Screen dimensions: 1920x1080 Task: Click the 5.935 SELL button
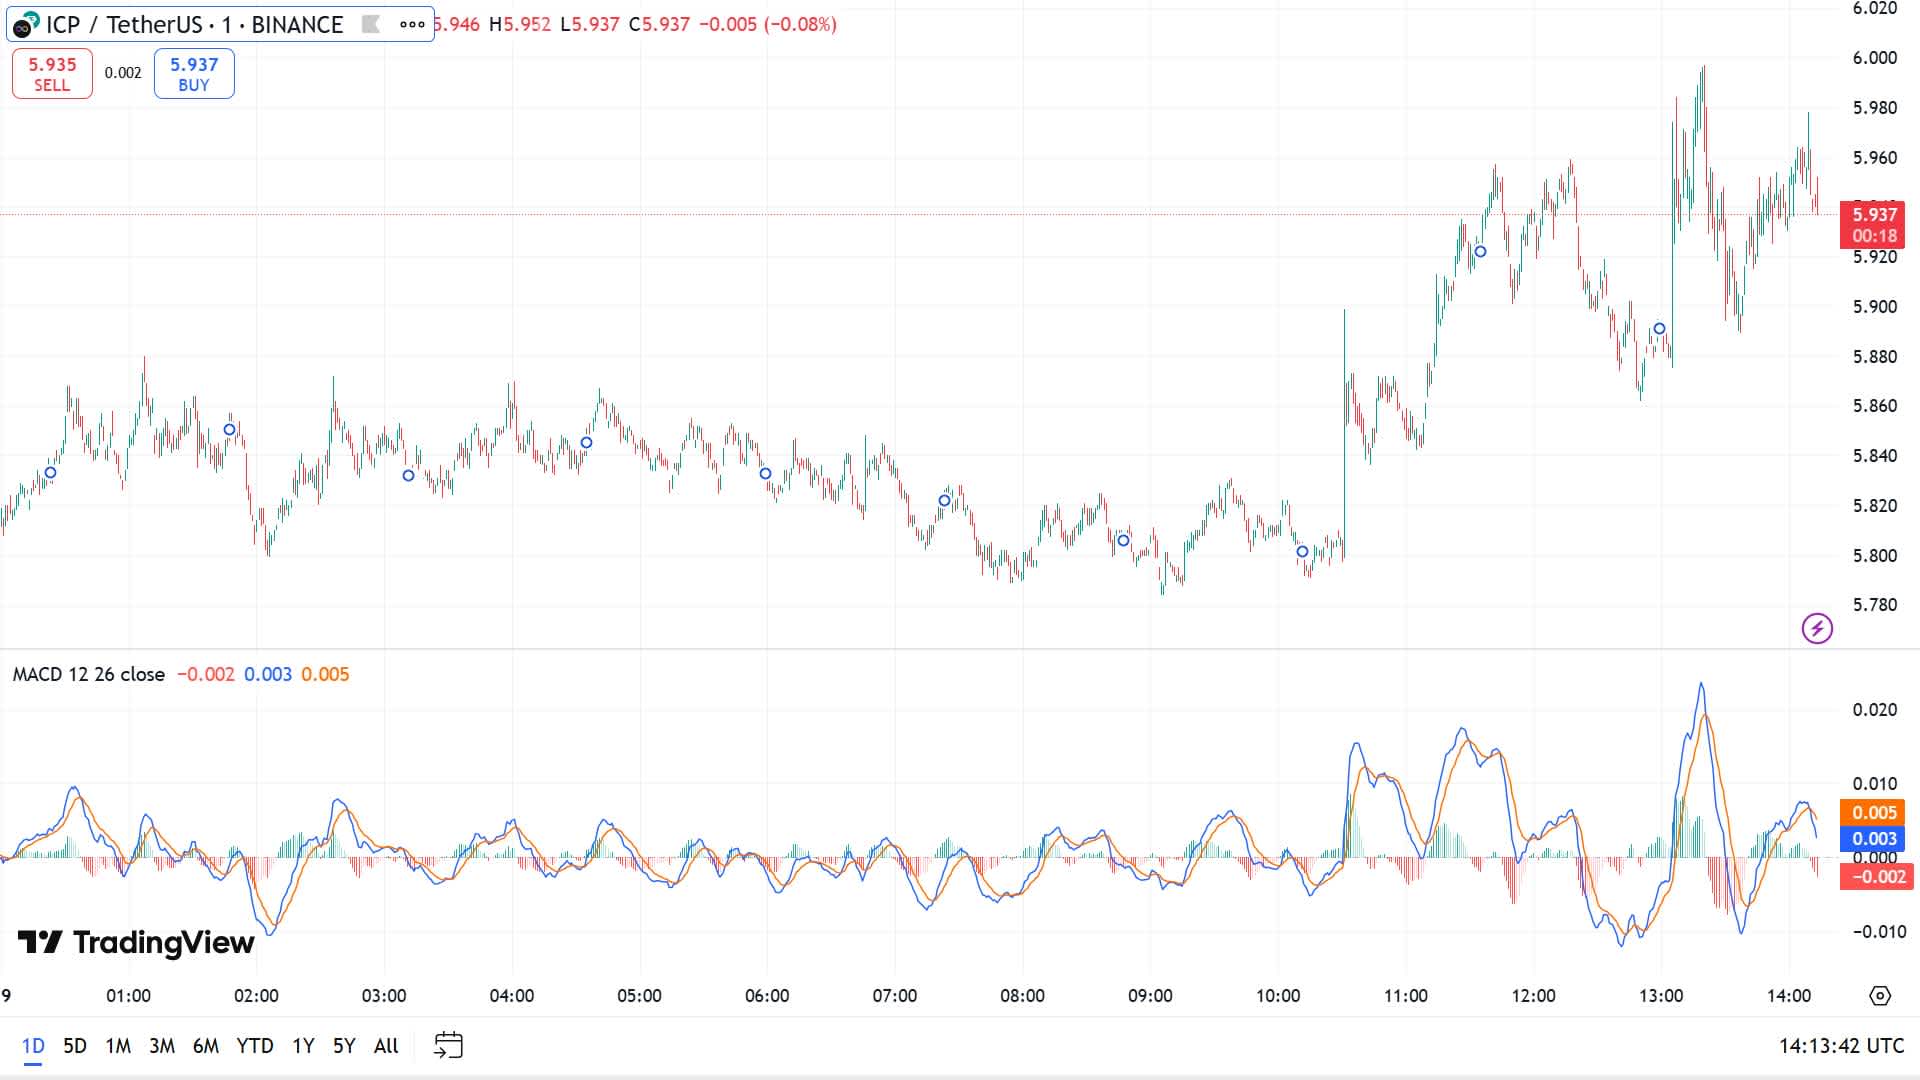(51, 72)
